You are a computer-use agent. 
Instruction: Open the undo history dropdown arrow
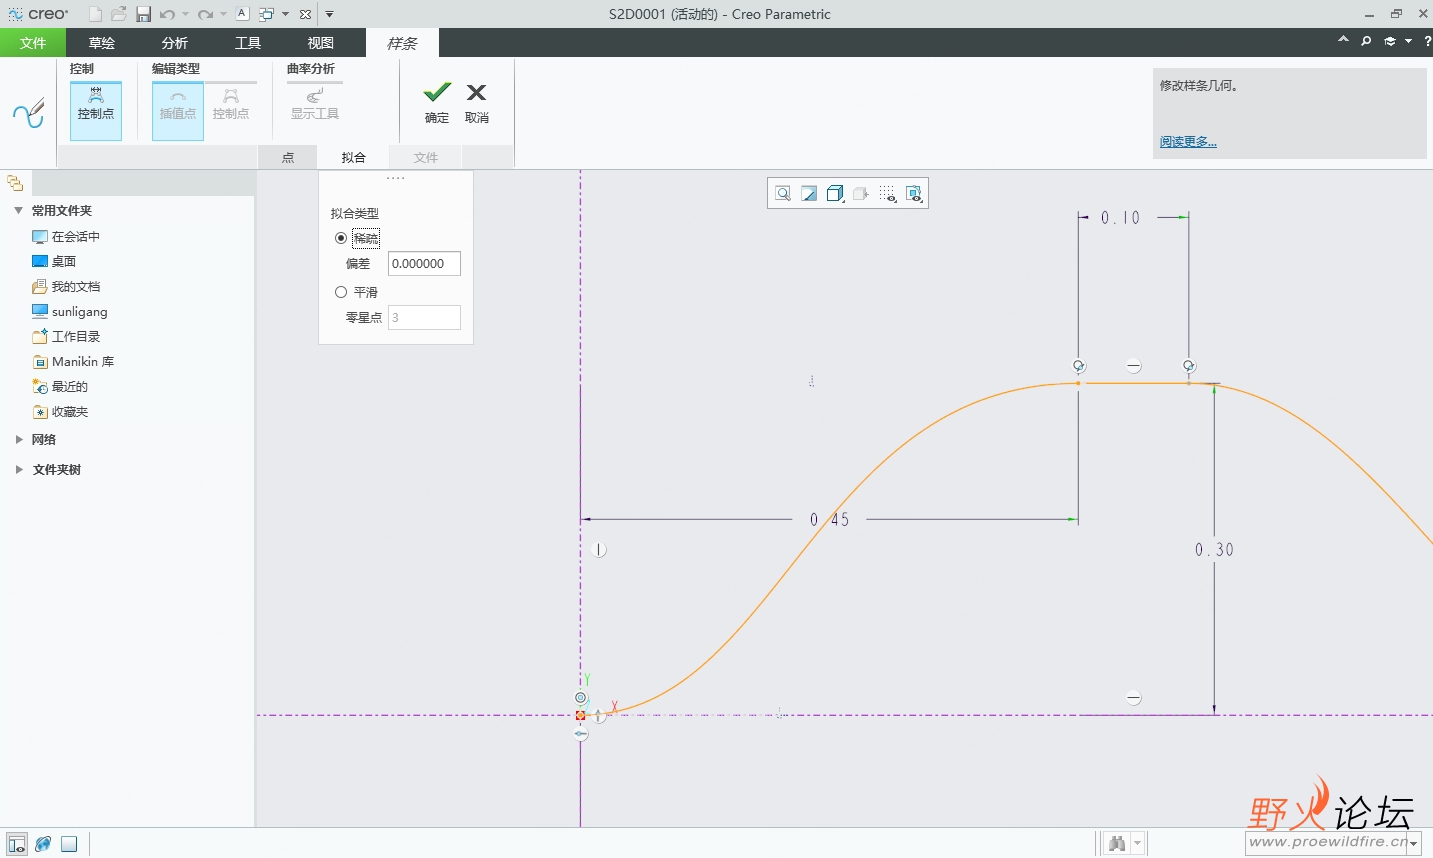click(x=185, y=14)
